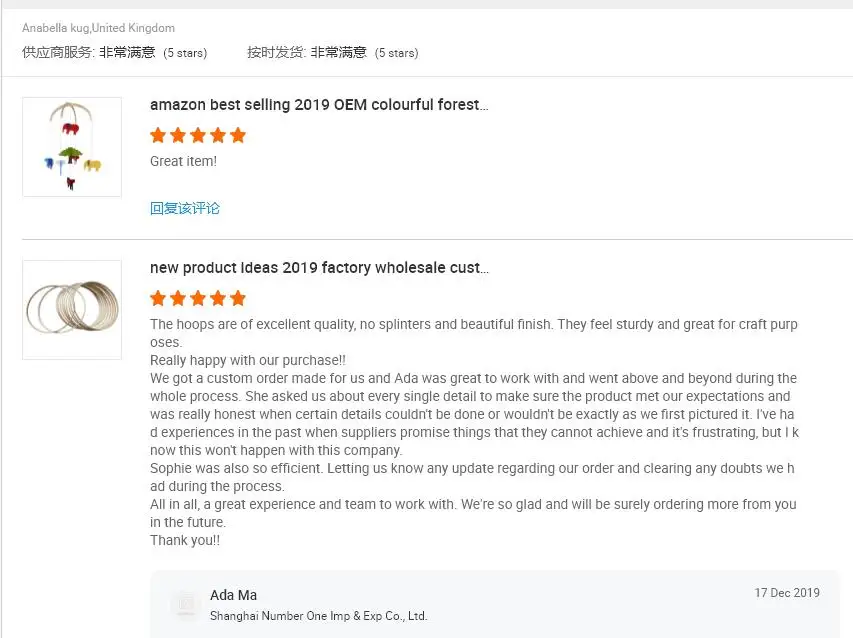The height and width of the screenshot is (638, 853).
Task: Click the 17 Dec 2019 reply date
Action: coord(787,593)
